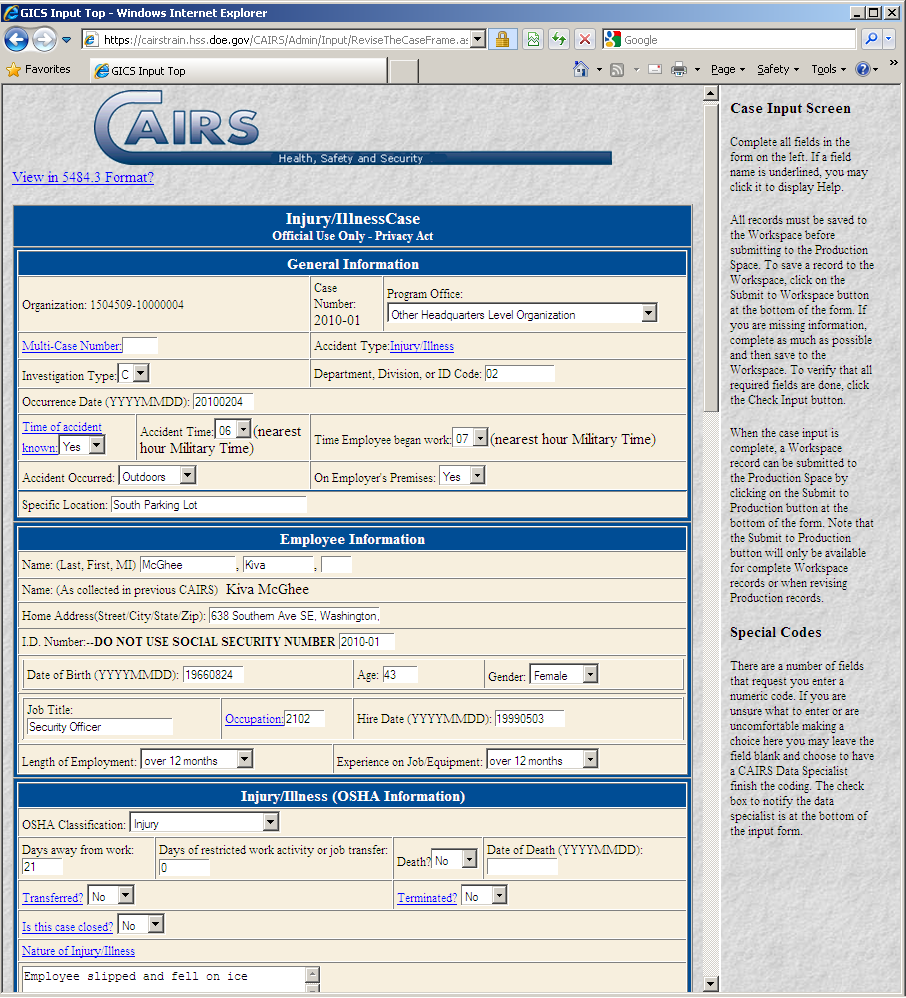This screenshot has width=906, height=998.
Task: Open the Safety menu
Action: 777,69
